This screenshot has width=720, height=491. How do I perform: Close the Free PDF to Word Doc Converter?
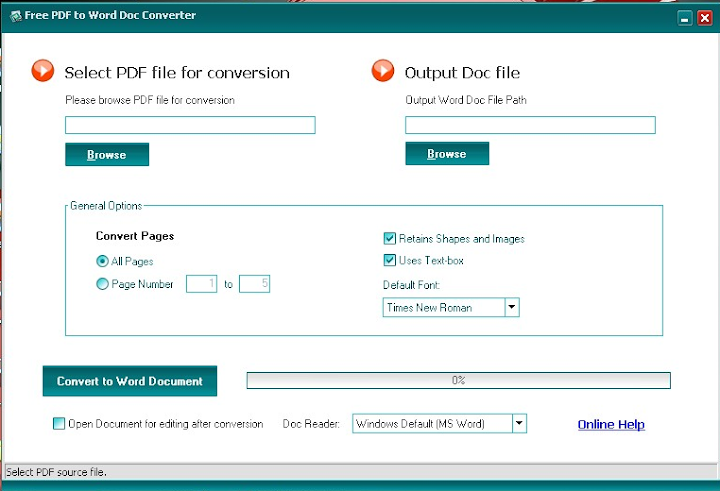pos(704,18)
